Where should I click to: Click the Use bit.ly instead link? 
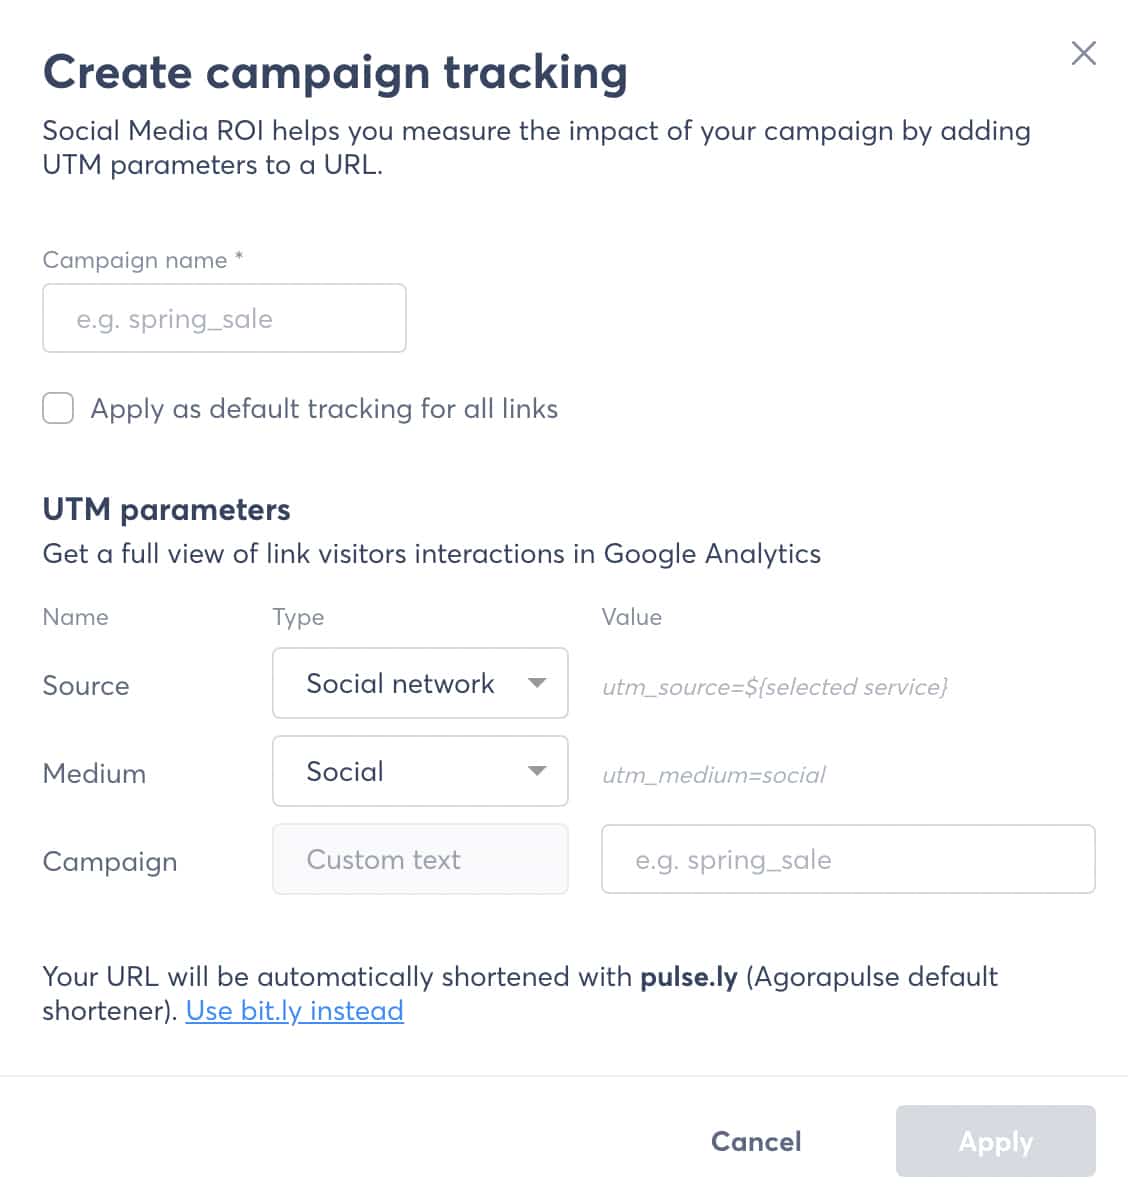(294, 1011)
